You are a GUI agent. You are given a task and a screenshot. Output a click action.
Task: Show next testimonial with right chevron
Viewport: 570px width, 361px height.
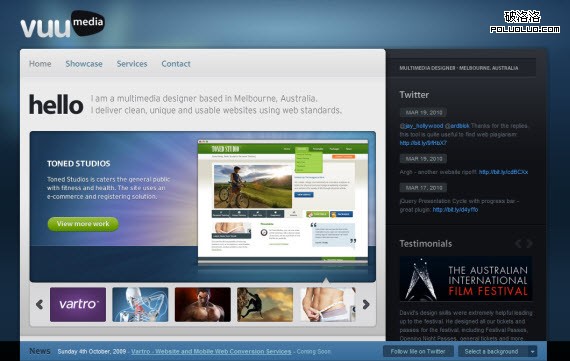[x=529, y=243]
